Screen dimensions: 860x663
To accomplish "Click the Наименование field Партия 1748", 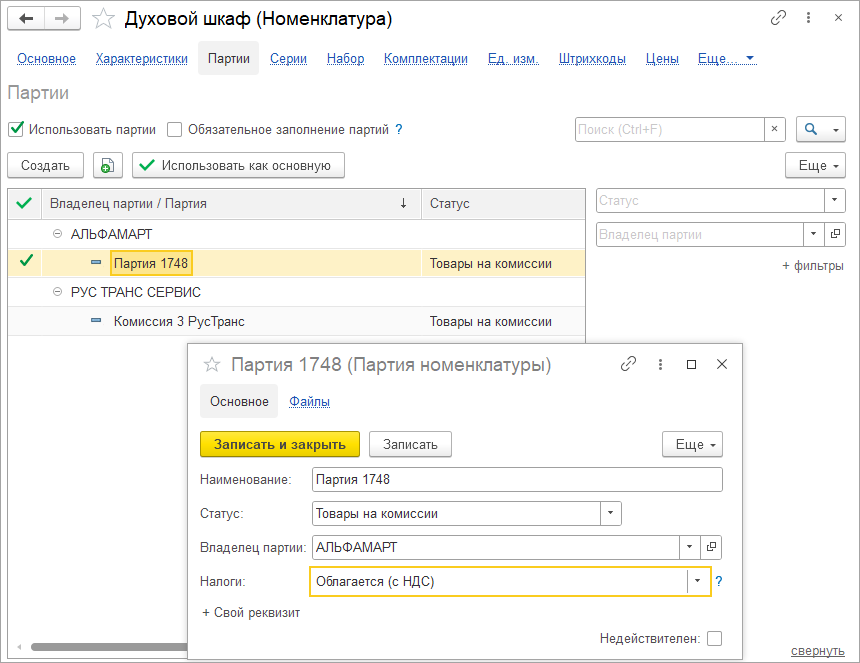I will click(517, 479).
